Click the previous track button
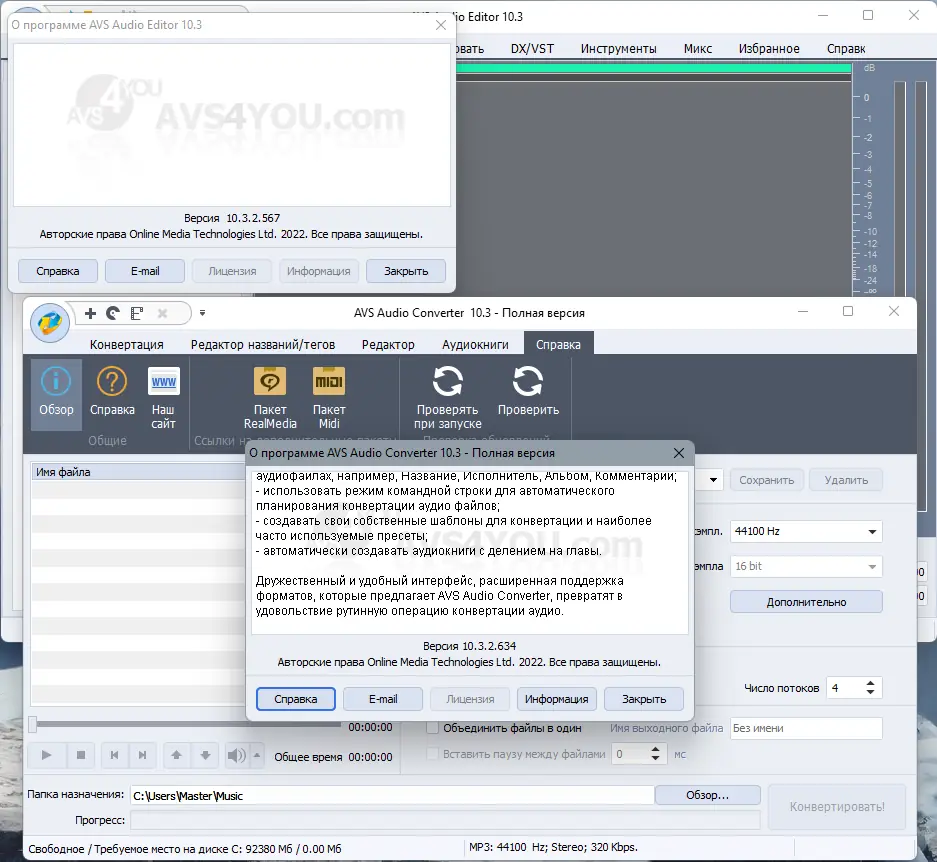The image size is (937, 862). pos(114,755)
